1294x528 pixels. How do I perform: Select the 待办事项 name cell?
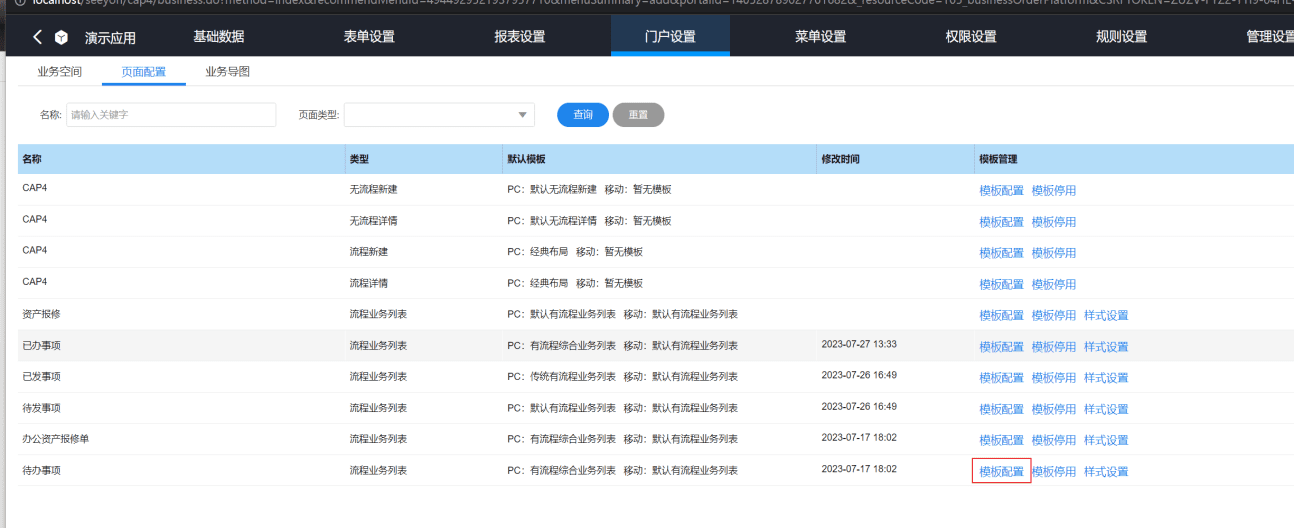(41, 469)
